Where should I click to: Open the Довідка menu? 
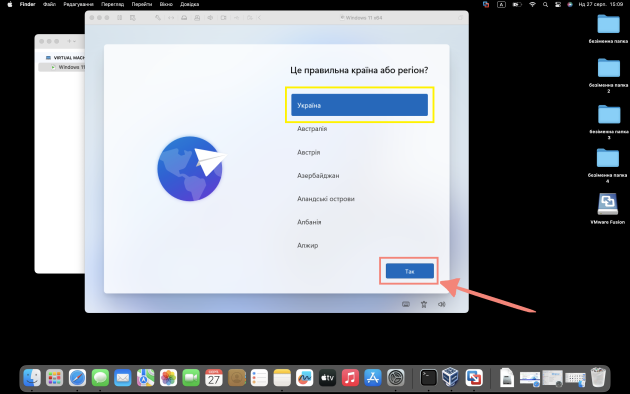click(190, 4)
